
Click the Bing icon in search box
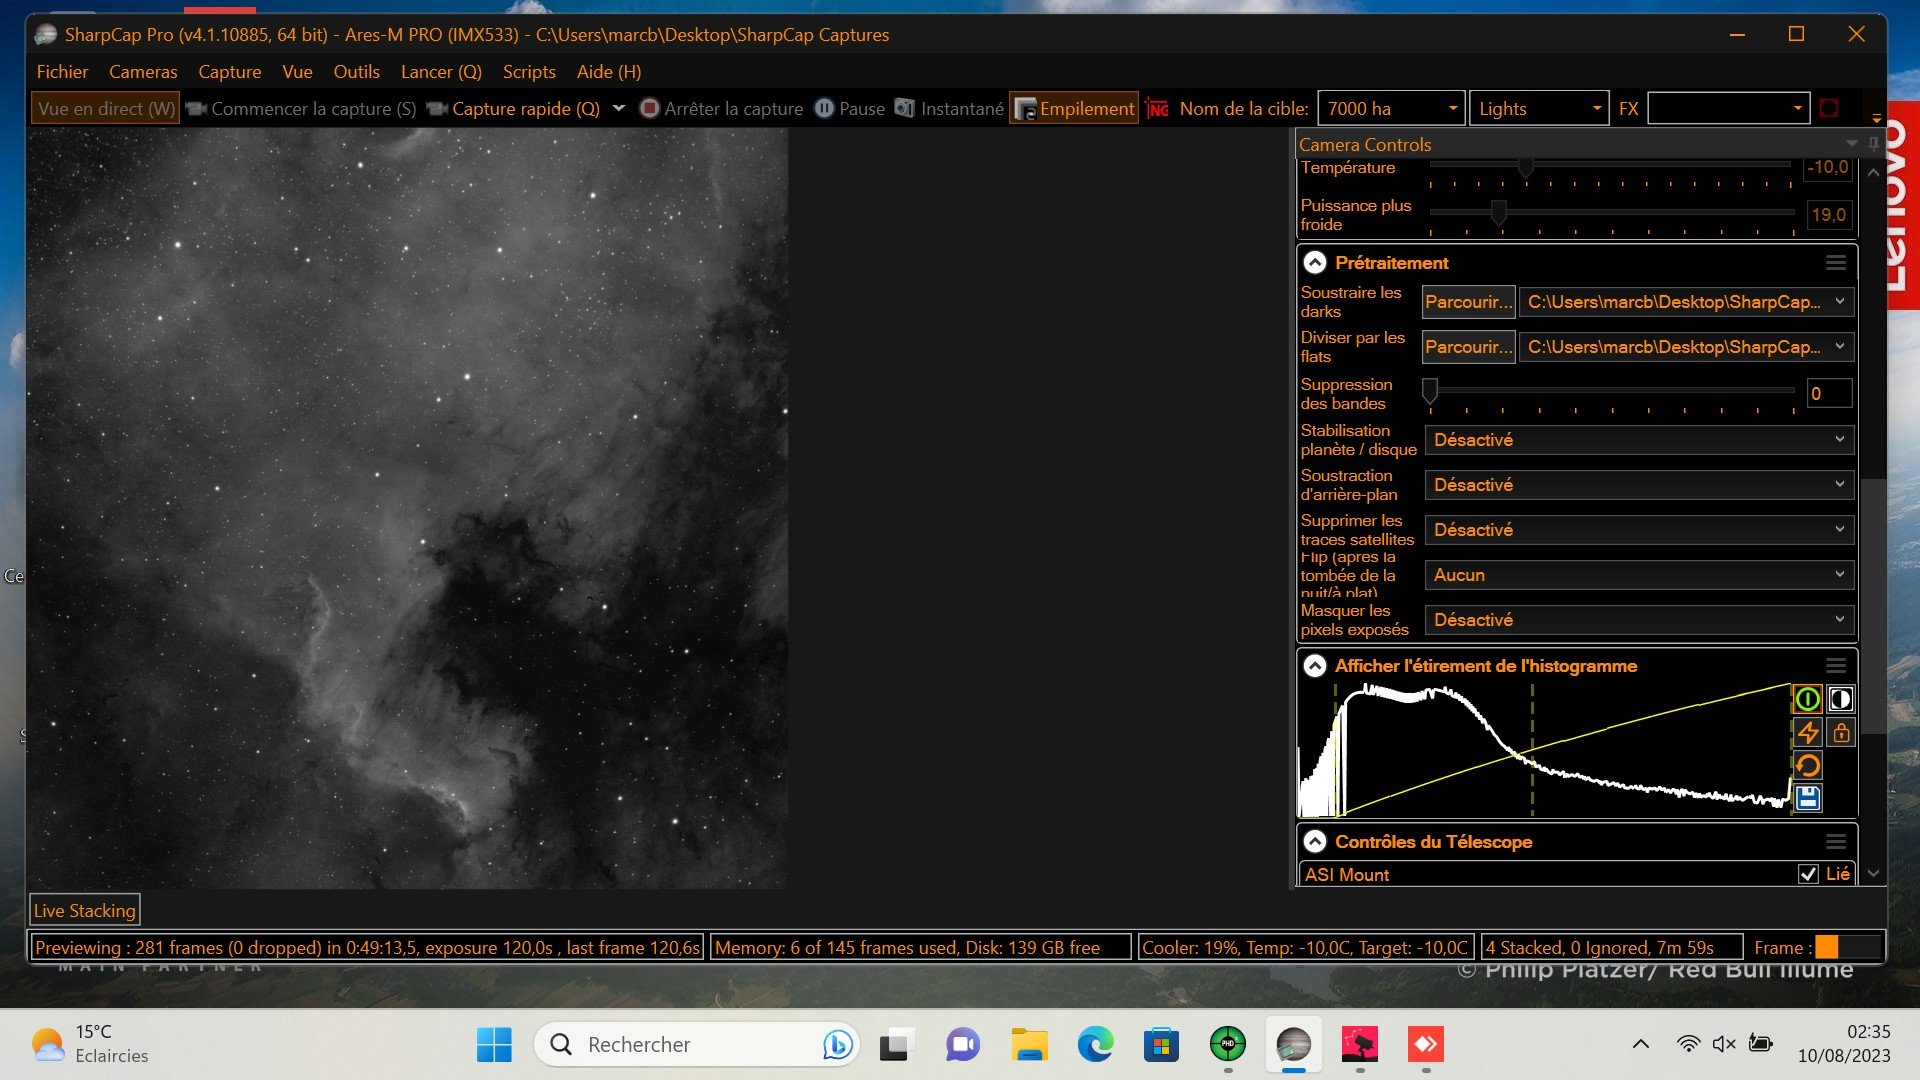(x=837, y=1045)
